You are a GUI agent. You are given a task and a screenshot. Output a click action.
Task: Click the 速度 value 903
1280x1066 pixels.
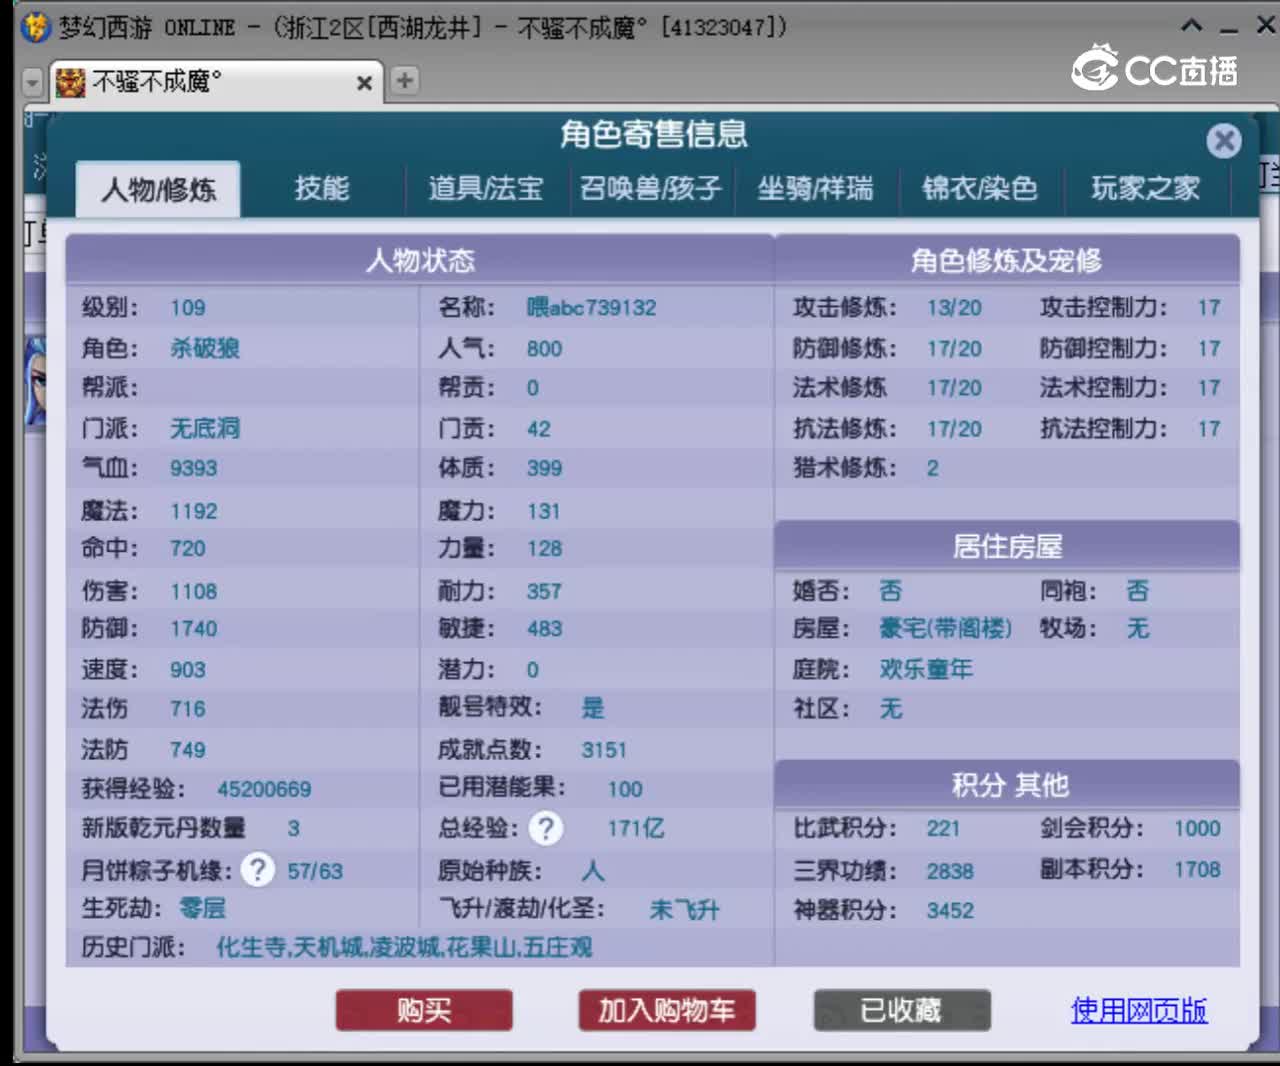point(188,669)
